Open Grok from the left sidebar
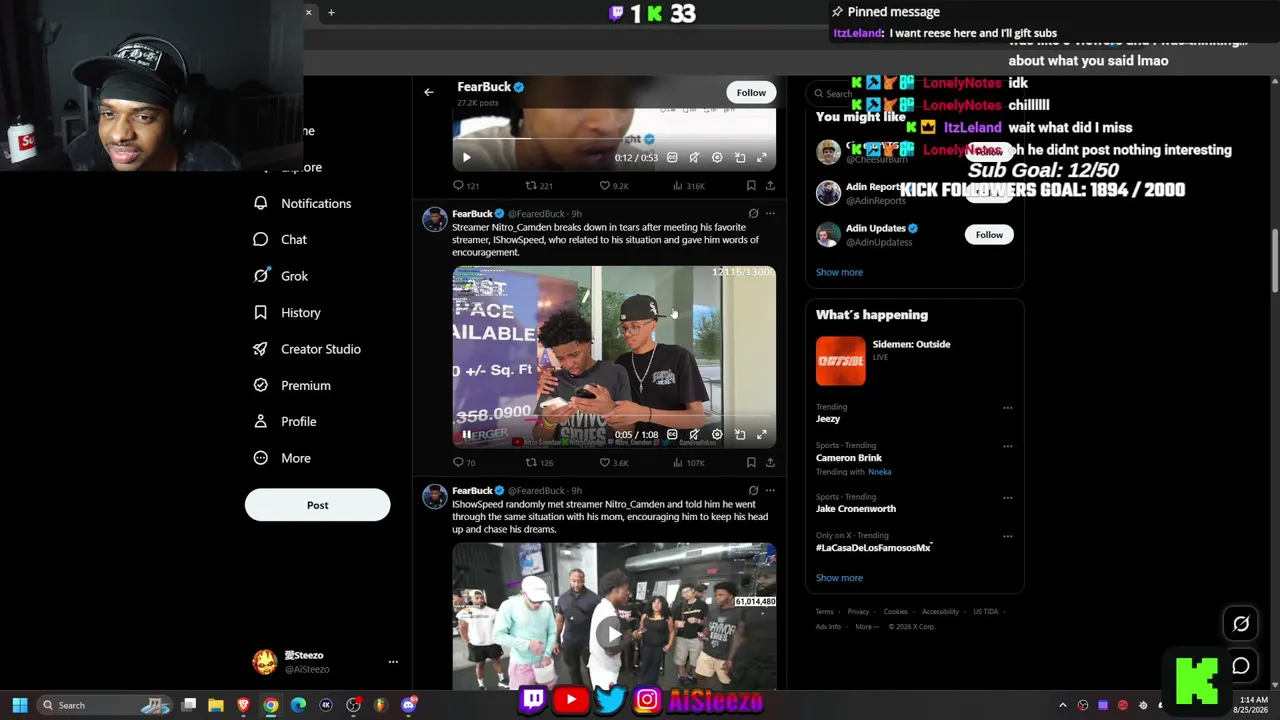The width and height of the screenshot is (1280, 720). (281, 276)
